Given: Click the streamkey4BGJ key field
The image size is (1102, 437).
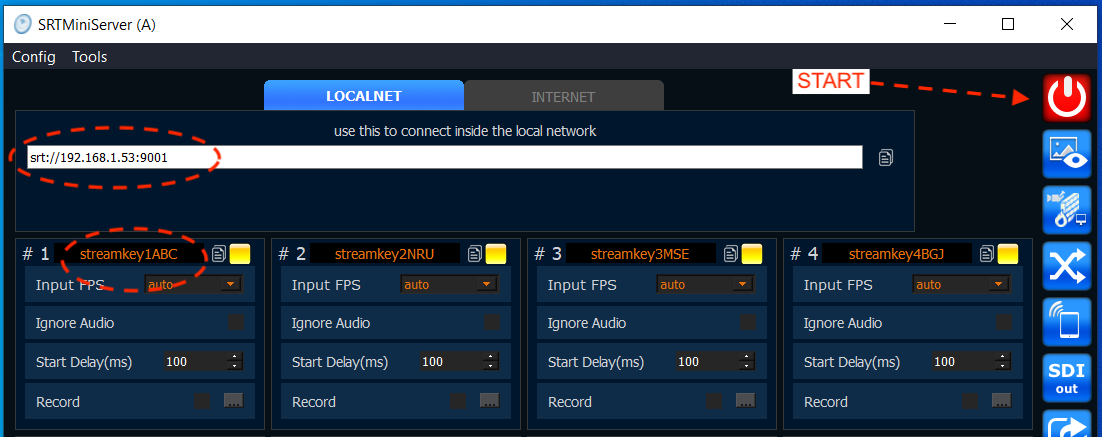Looking at the screenshot, I should click(x=897, y=254).
